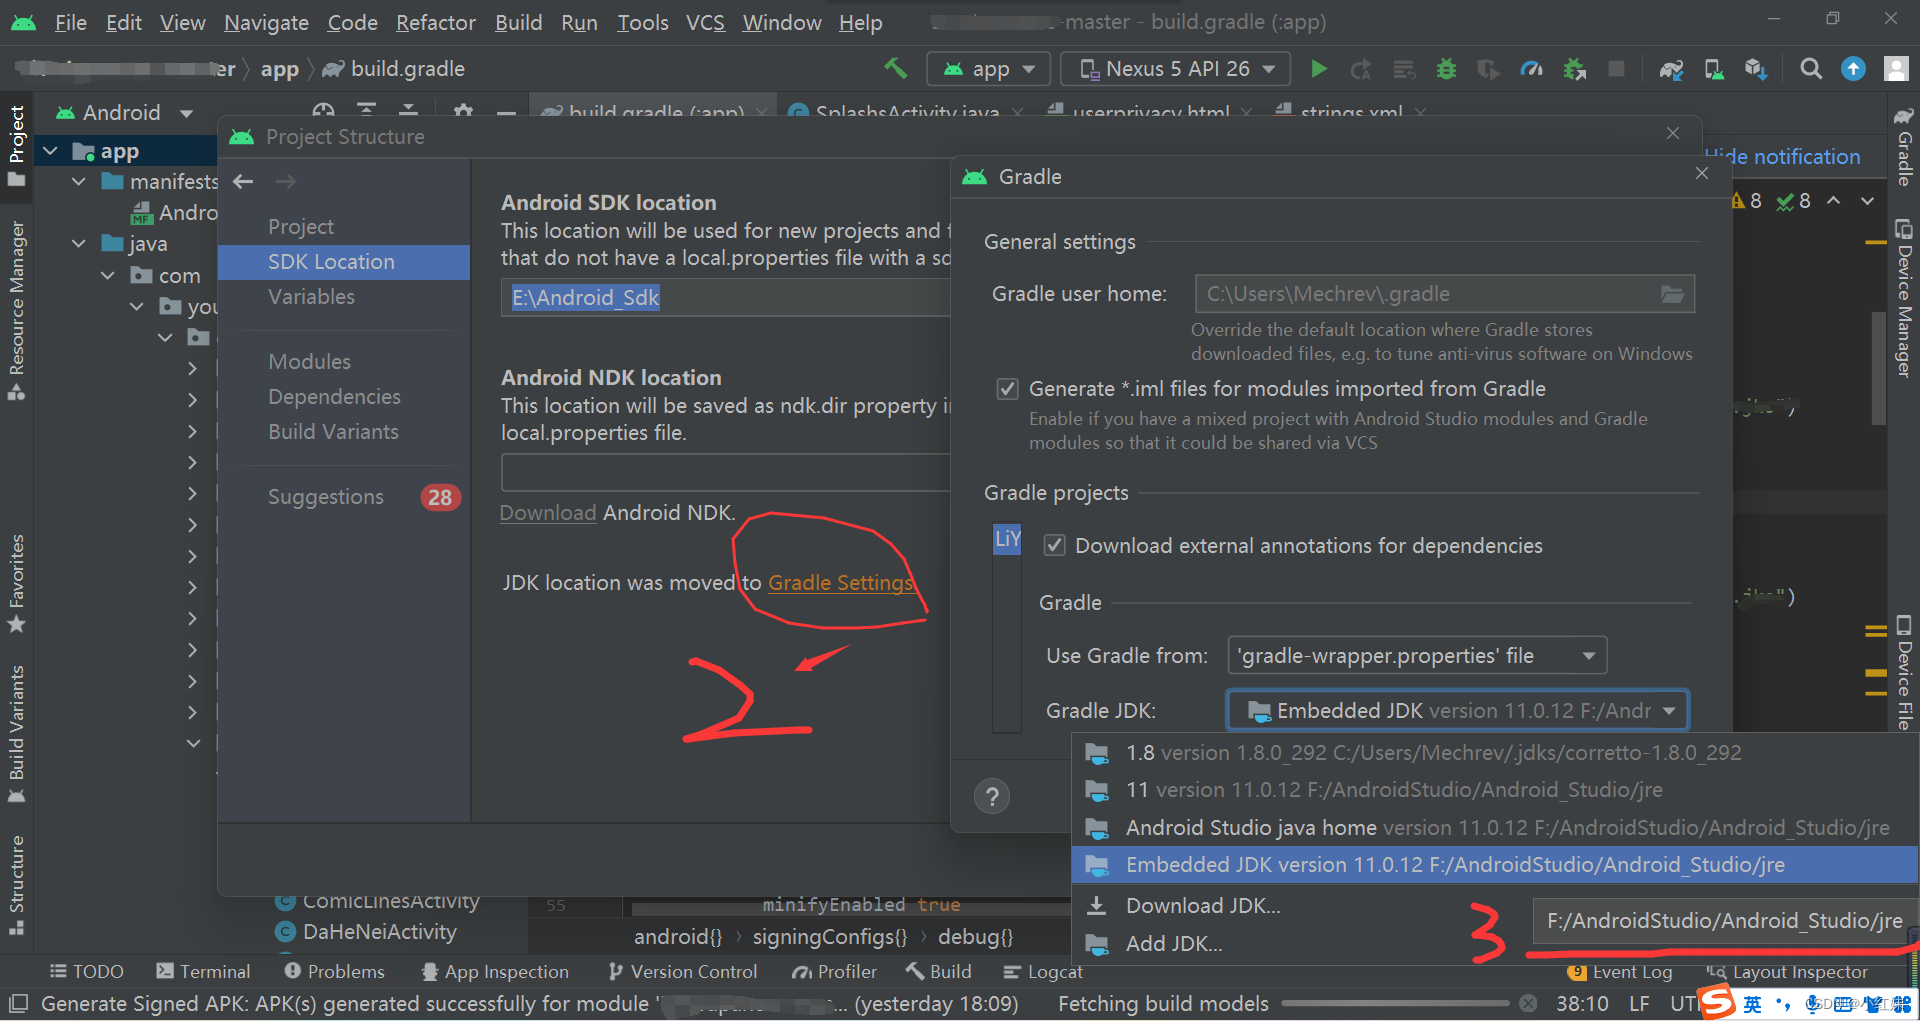The image size is (1920, 1021).
Task: Open the AVD Manager device icon
Action: (1714, 69)
